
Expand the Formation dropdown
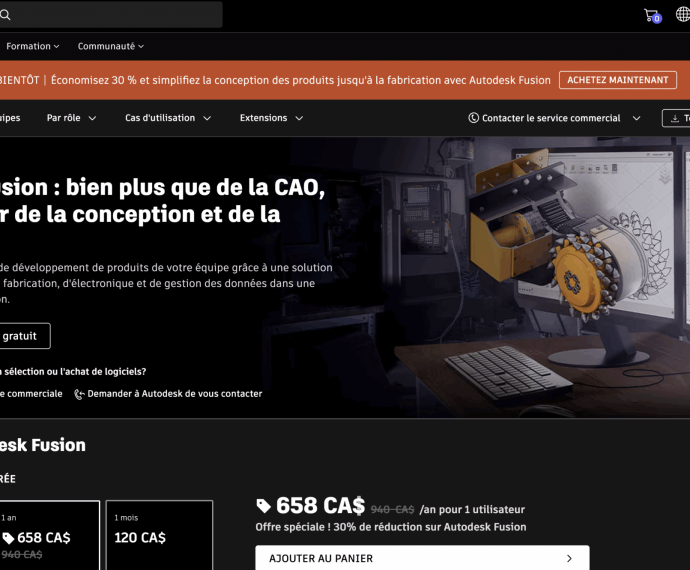33,46
